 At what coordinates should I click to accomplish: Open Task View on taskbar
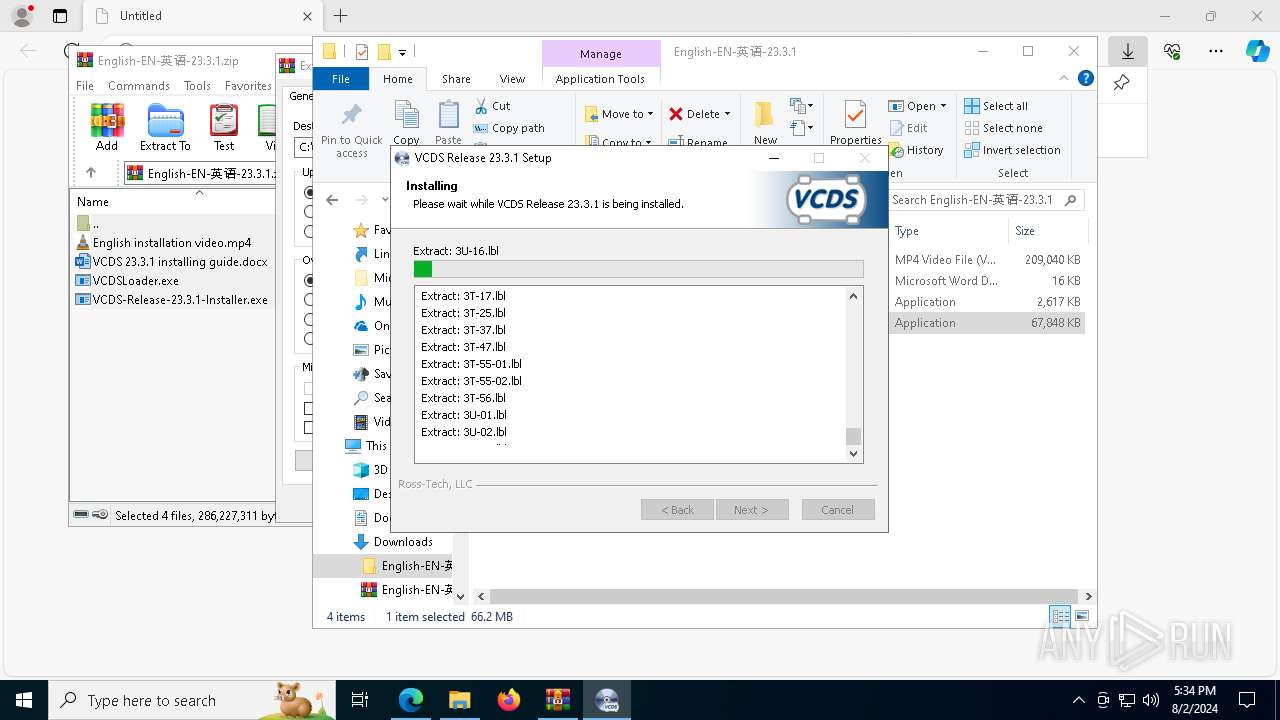pos(361,700)
